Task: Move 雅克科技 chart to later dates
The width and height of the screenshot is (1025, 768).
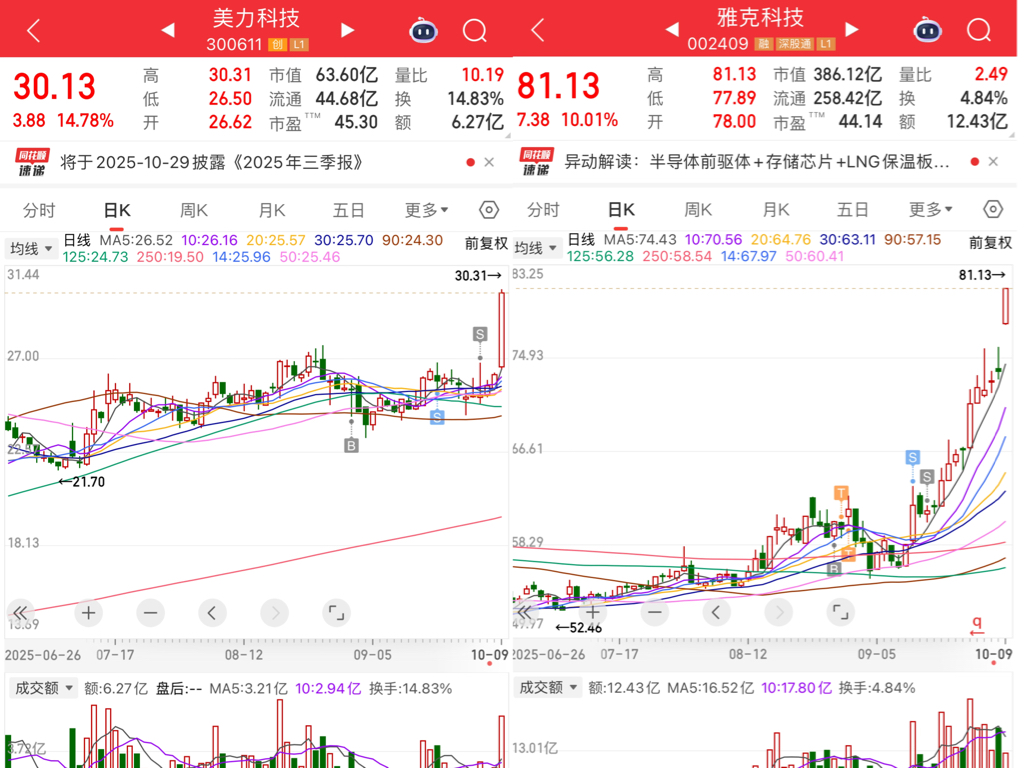Action: [779, 612]
